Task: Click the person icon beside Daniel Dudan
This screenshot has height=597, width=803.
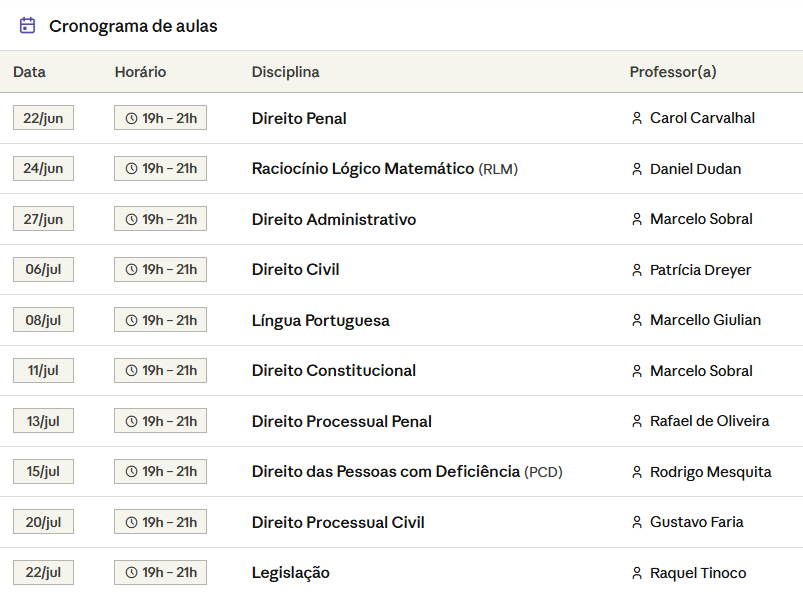Action: (637, 169)
